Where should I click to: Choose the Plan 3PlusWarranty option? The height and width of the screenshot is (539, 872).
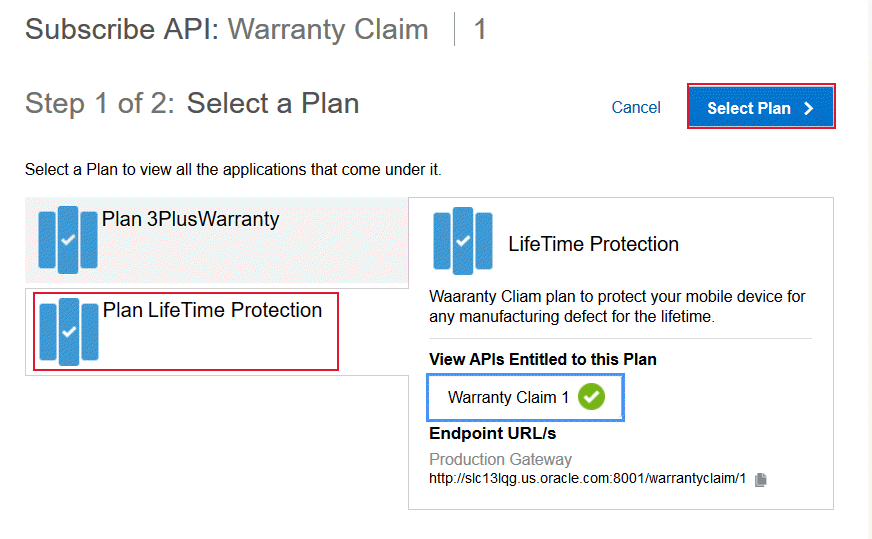(190, 220)
